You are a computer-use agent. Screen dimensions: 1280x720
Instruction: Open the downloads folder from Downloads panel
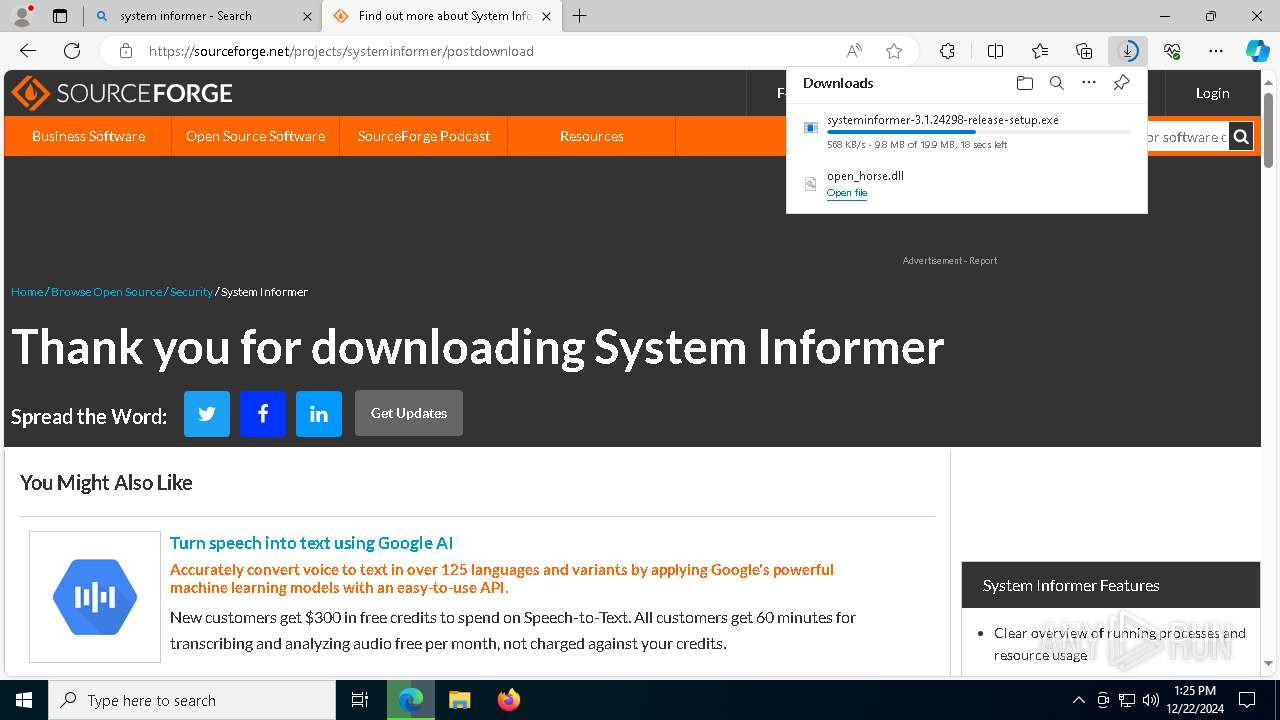(1024, 83)
